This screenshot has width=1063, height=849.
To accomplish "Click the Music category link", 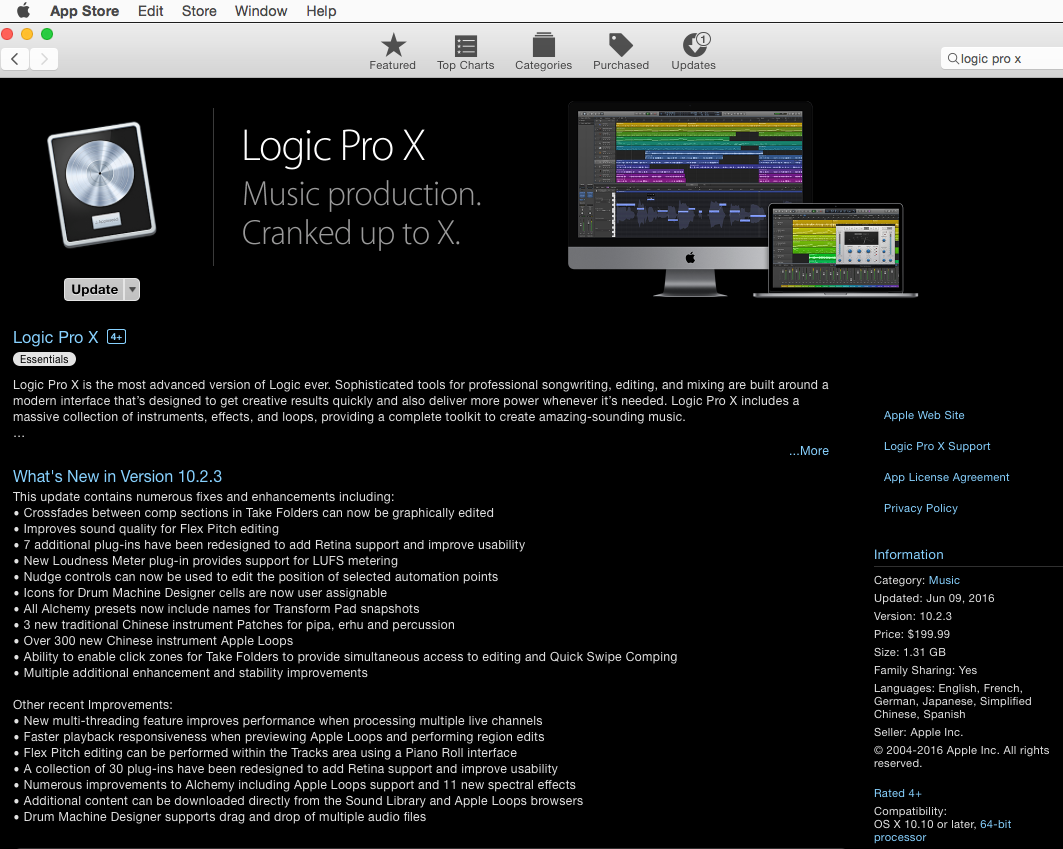I will (x=944, y=580).
